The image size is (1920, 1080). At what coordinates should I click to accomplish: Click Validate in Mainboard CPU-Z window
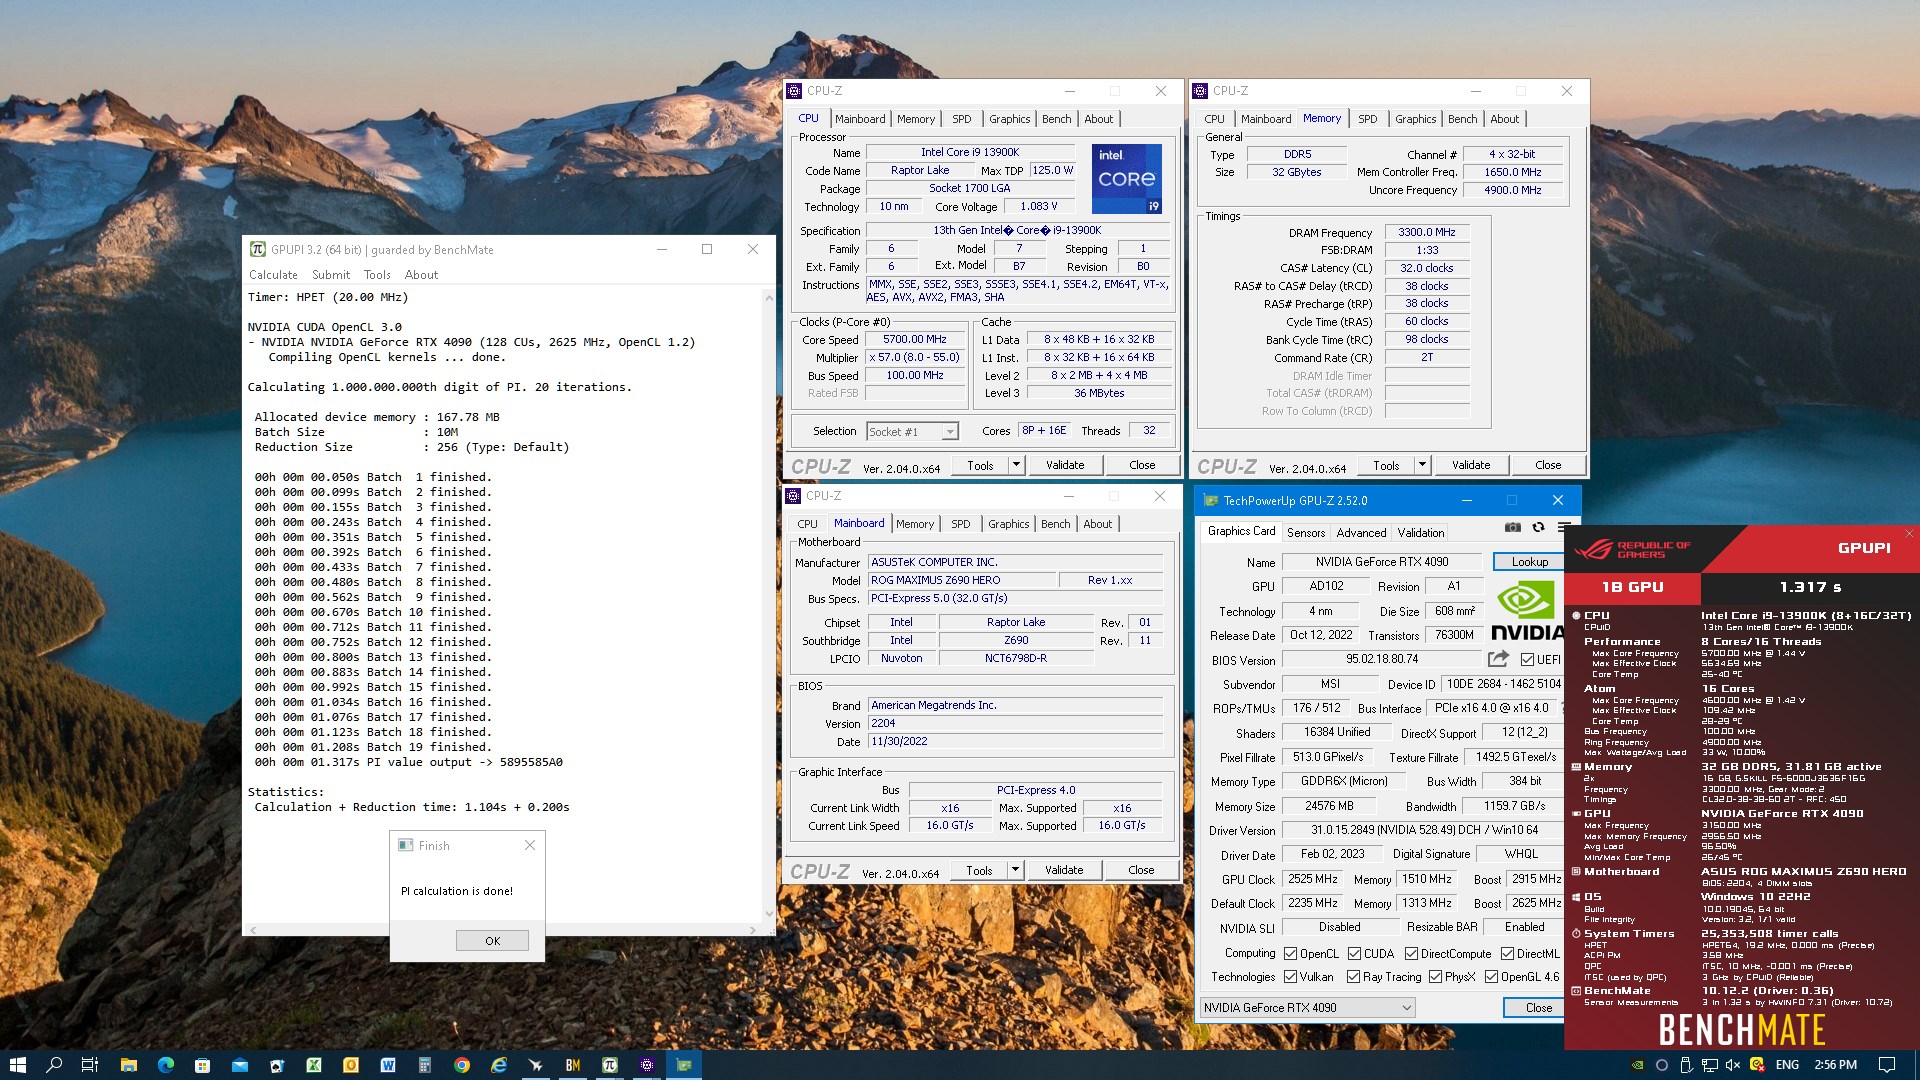coord(1064,870)
